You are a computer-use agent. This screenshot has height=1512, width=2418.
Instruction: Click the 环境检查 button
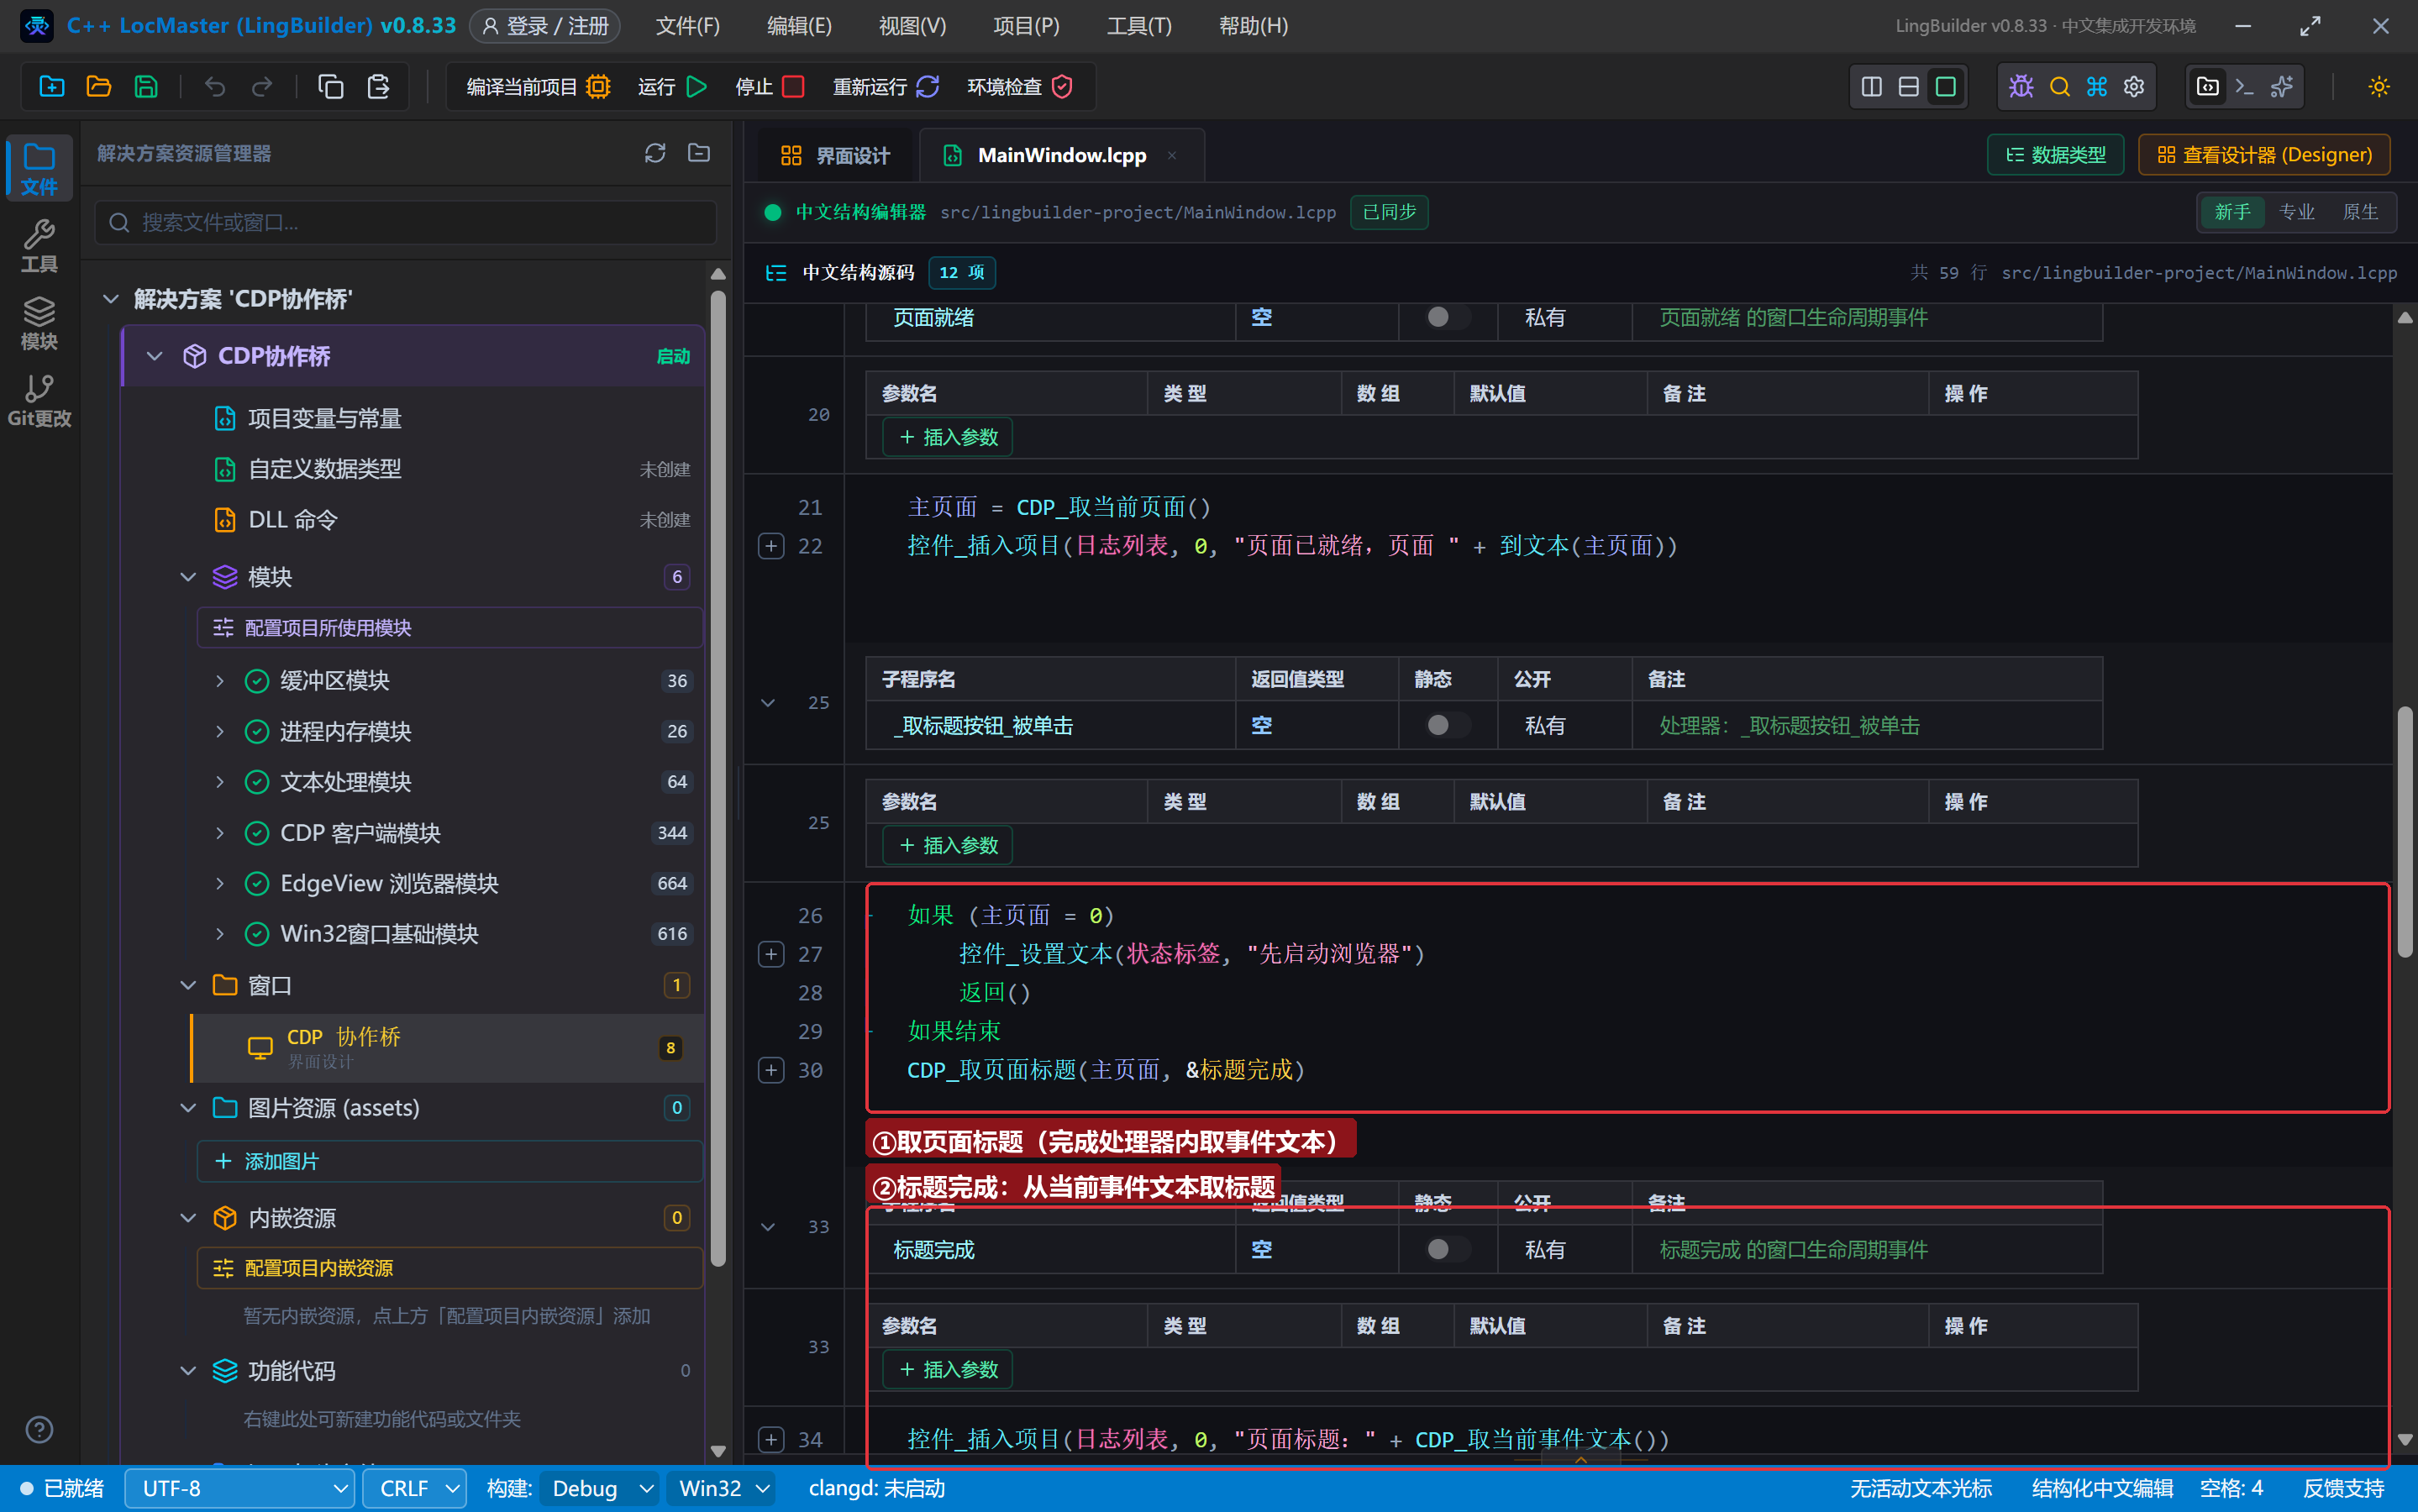click(x=1019, y=87)
